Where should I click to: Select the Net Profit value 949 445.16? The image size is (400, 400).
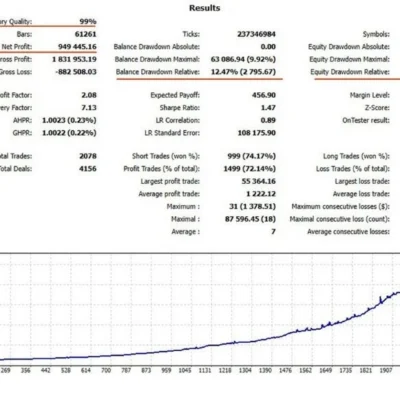[77, 47]
